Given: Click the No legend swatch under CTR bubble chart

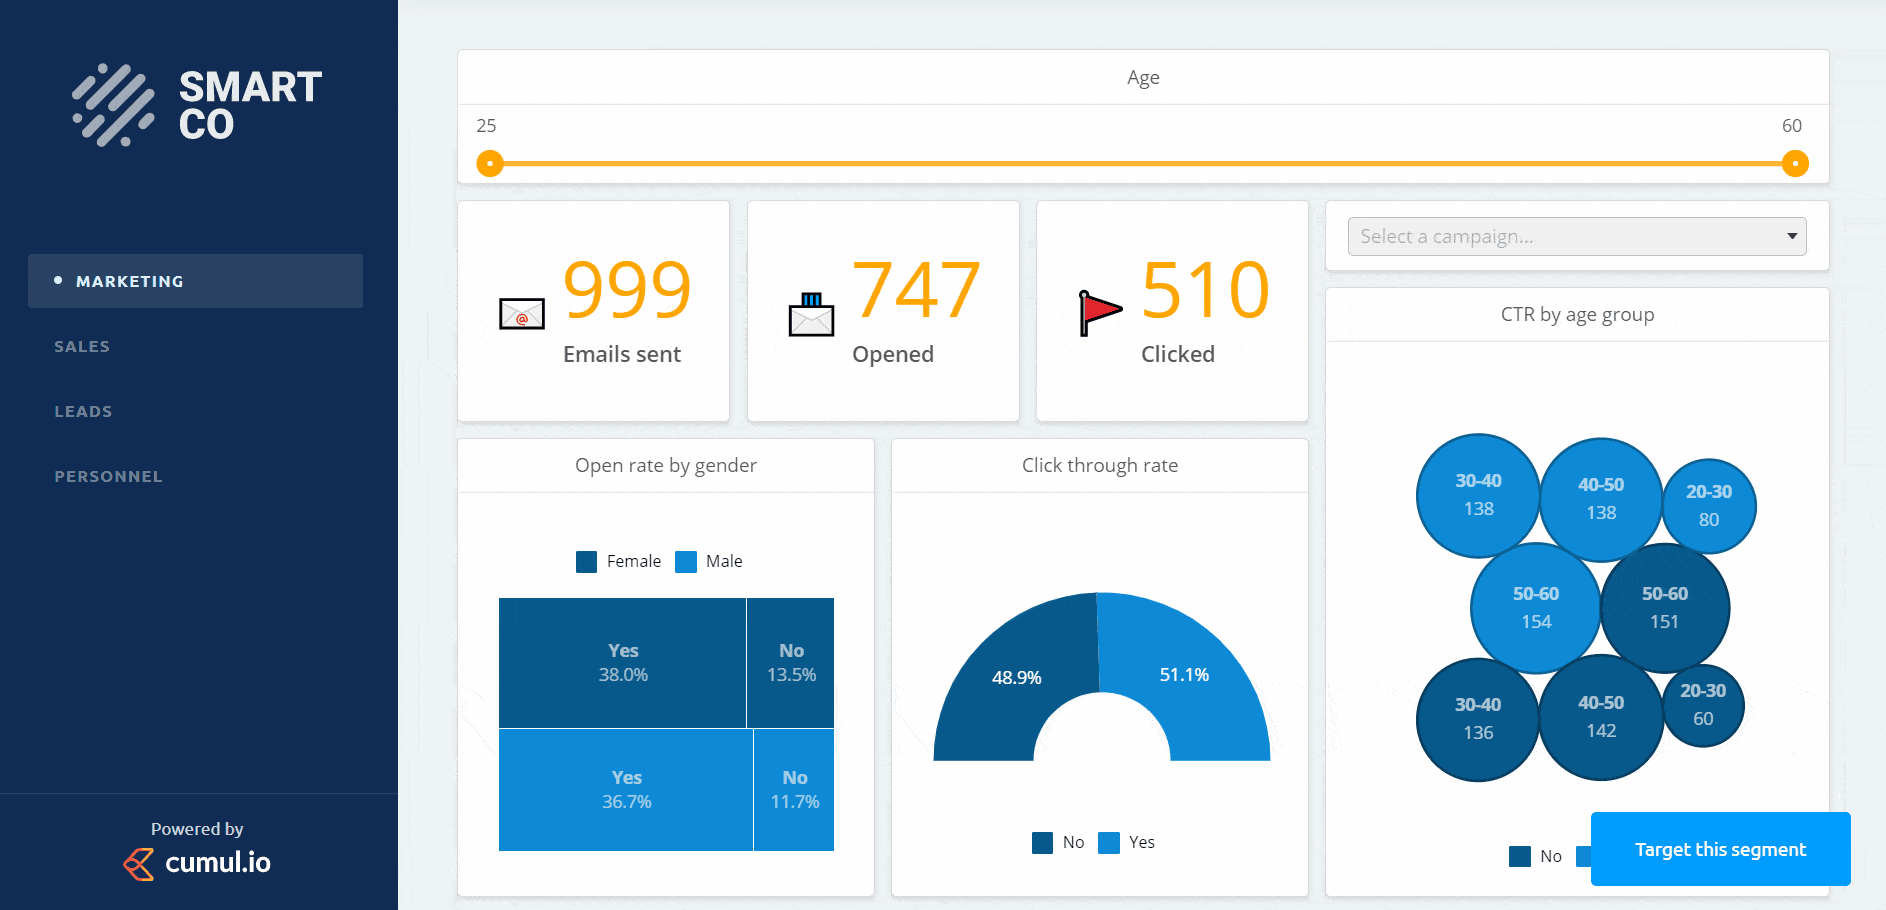Looking at the screenshot, I should pyautogui.click(x=1518, y=856).
